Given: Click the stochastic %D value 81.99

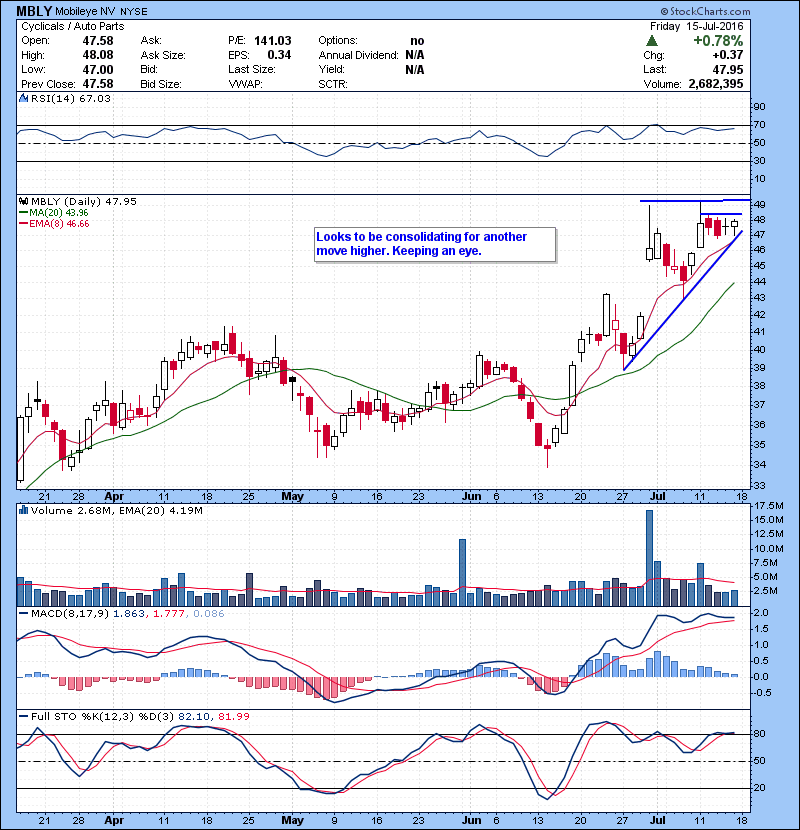Looking at the screenshot, I should pos(233,716).
